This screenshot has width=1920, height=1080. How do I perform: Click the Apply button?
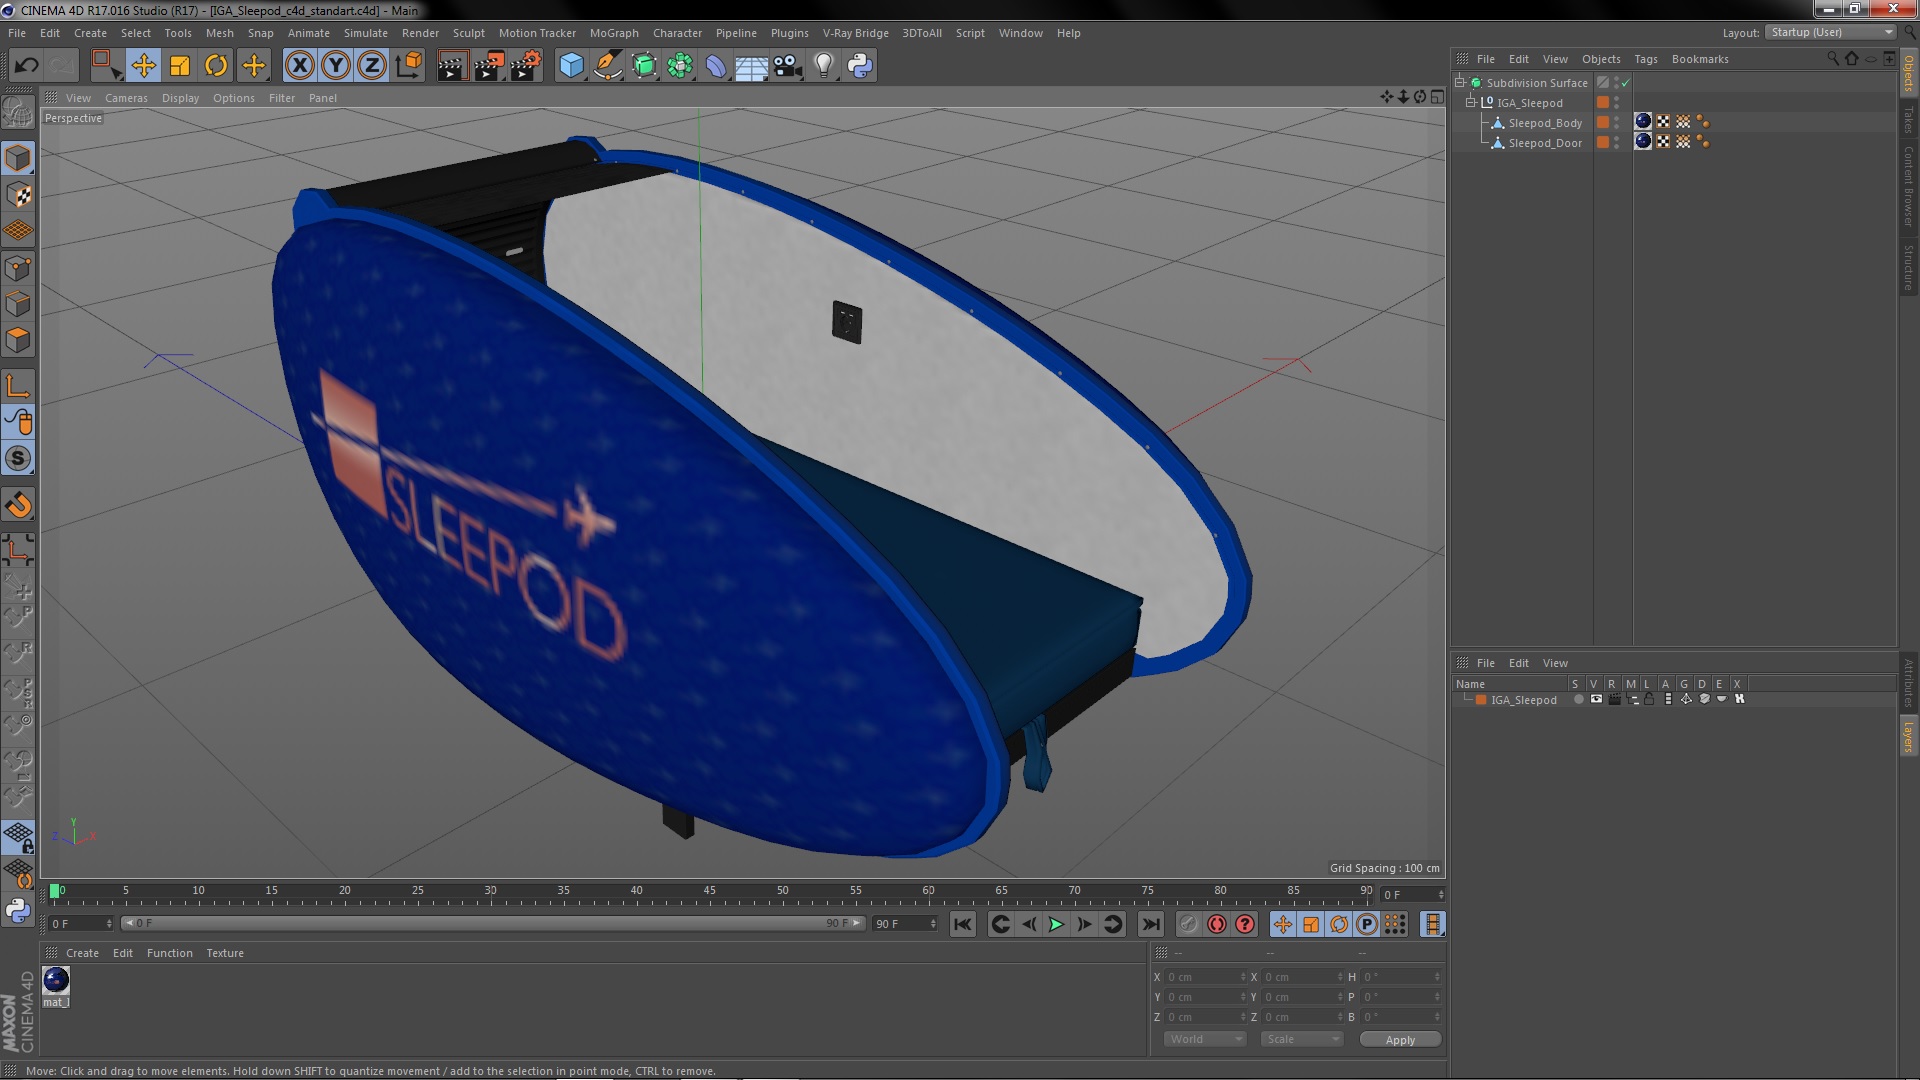(x=1400, y=1040)
